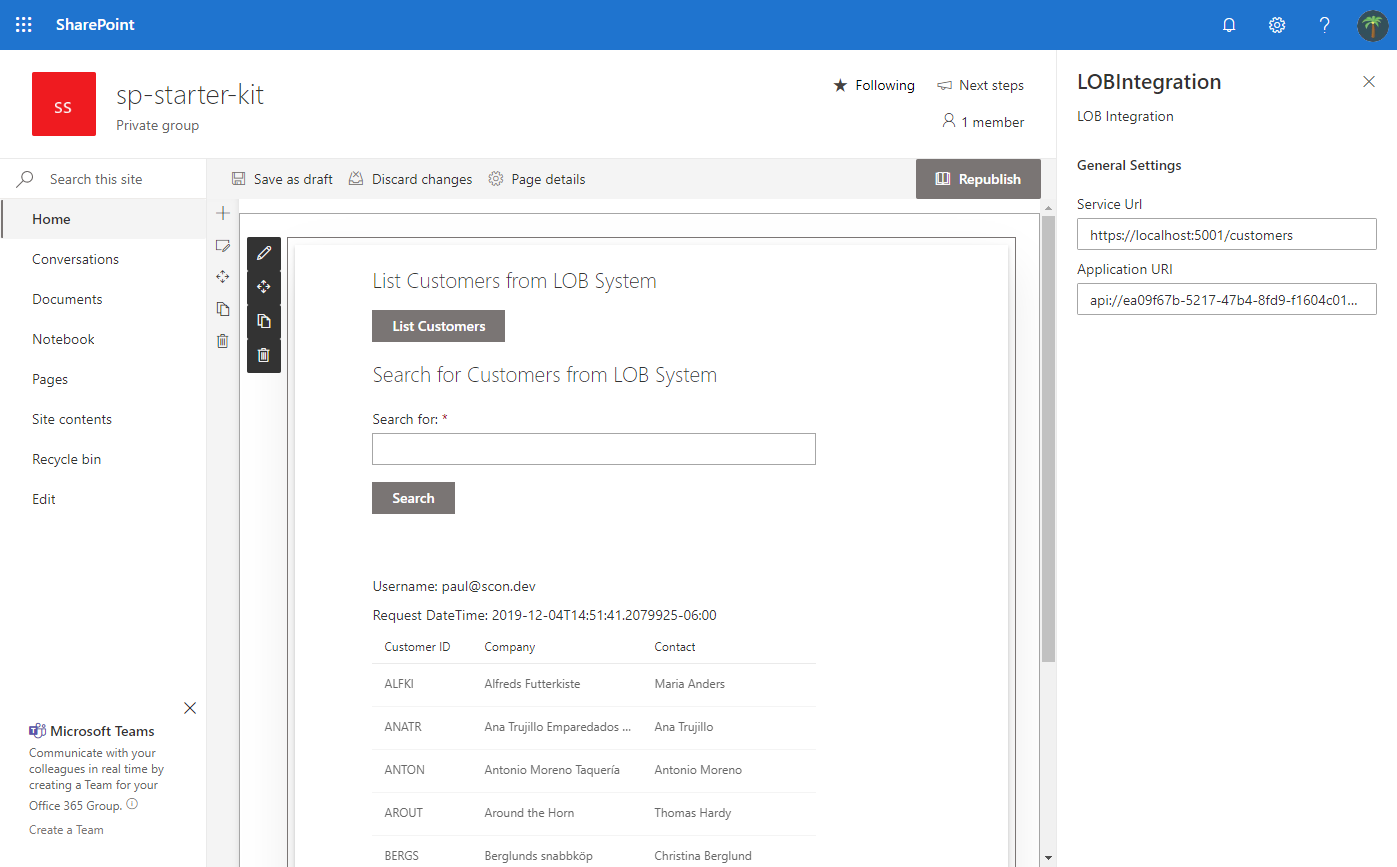Image resolution: width=1397 pixels, height=867 pixels.
Task: Click the Republish button
Action: (978, 179)
